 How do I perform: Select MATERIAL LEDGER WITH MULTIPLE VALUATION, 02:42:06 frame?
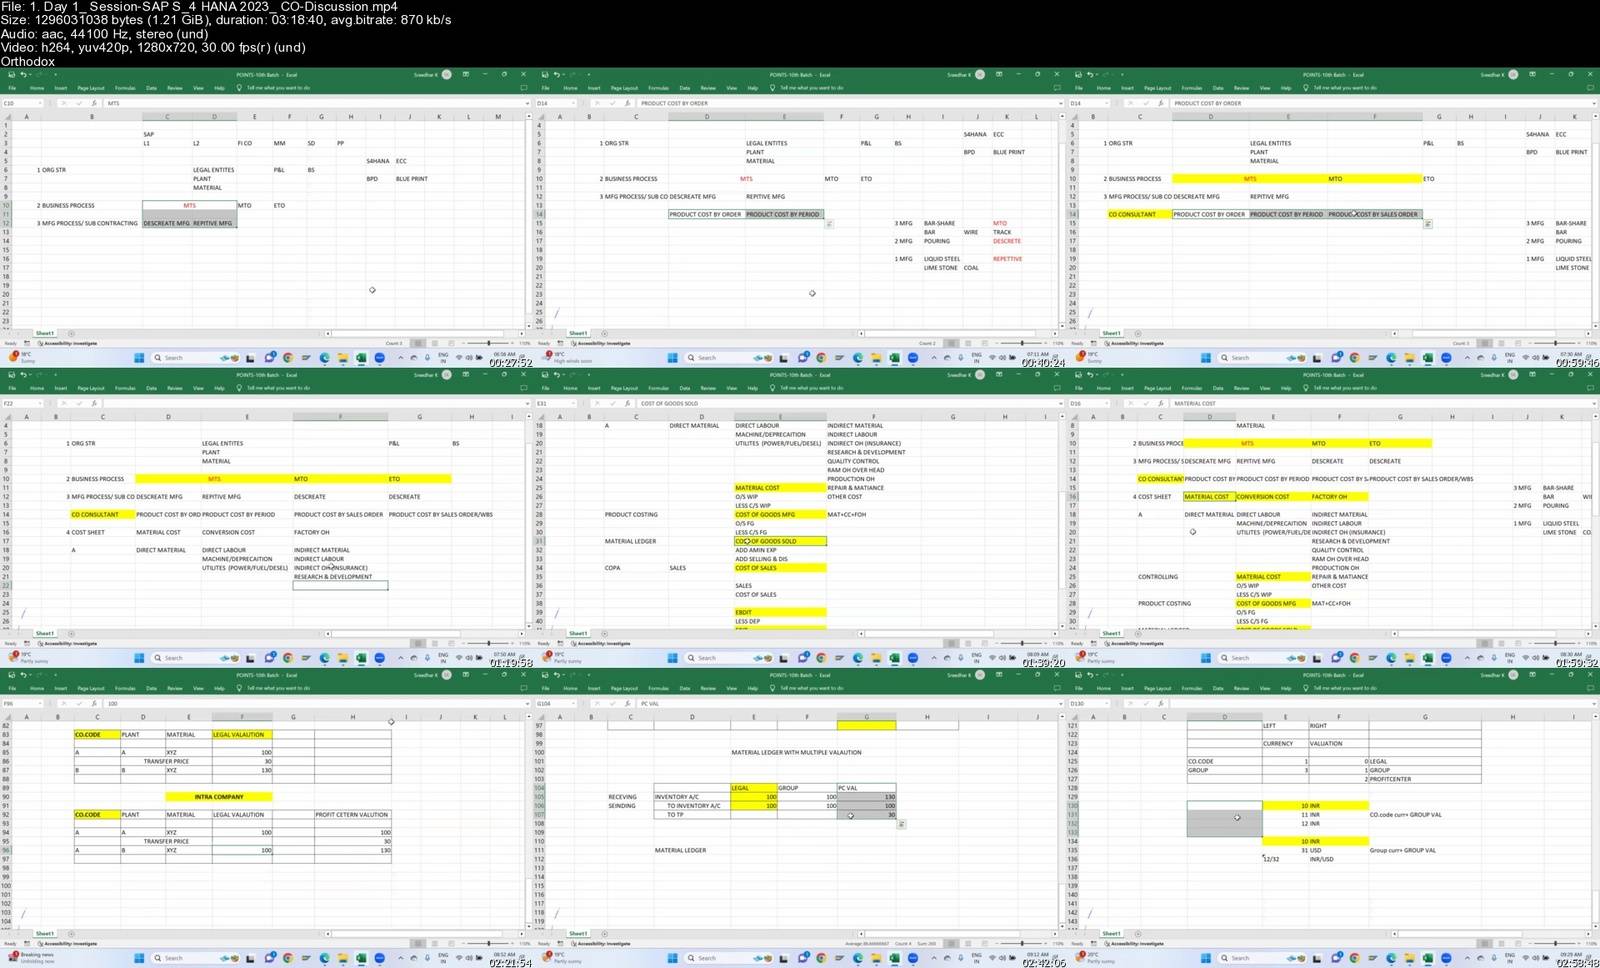pyautogui.click(x=796, y=752)
